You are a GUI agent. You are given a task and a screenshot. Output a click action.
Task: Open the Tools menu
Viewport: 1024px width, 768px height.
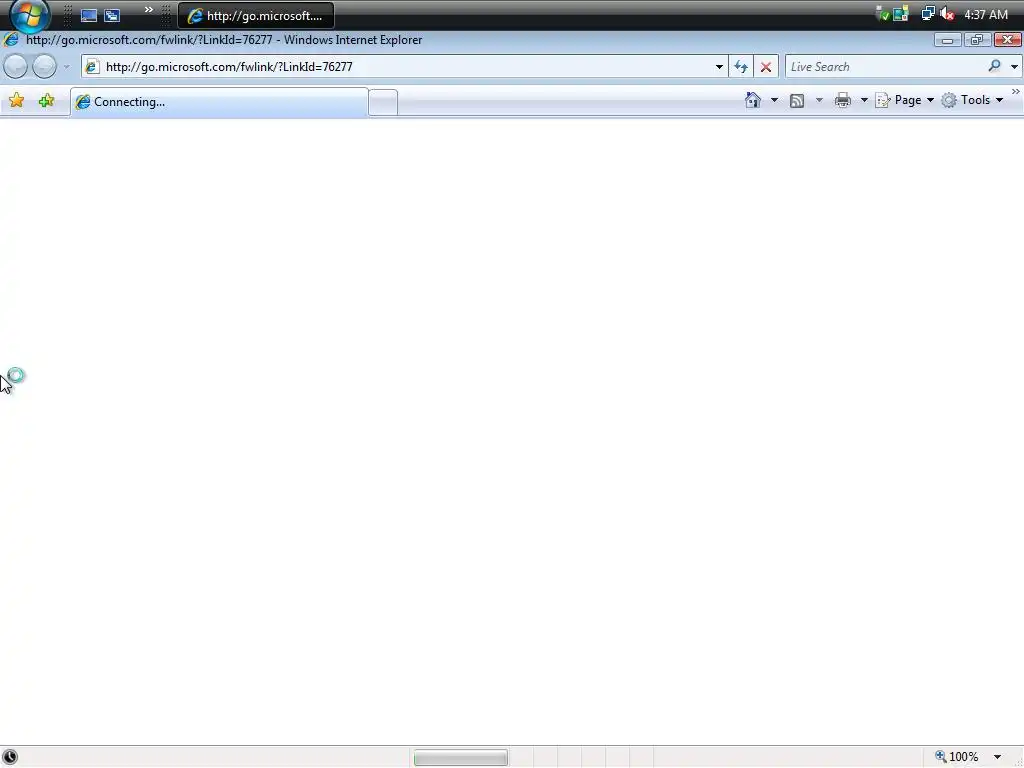[x=972, y=100]
